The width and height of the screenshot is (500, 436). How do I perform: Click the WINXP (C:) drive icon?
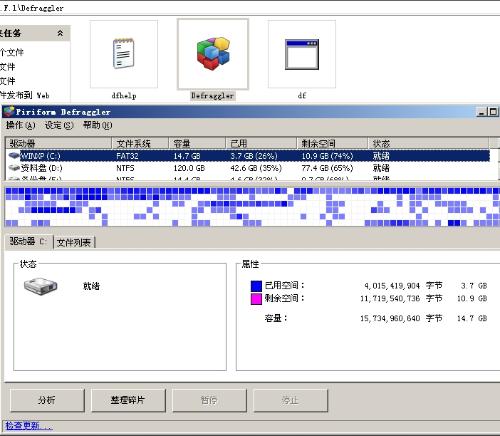click(14, 156)
